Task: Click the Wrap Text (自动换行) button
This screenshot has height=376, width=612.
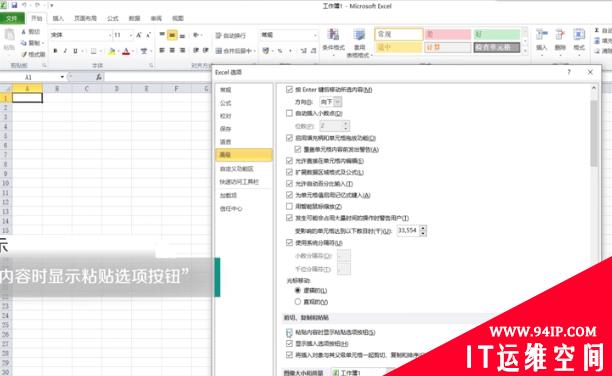Action: (231, 36)
